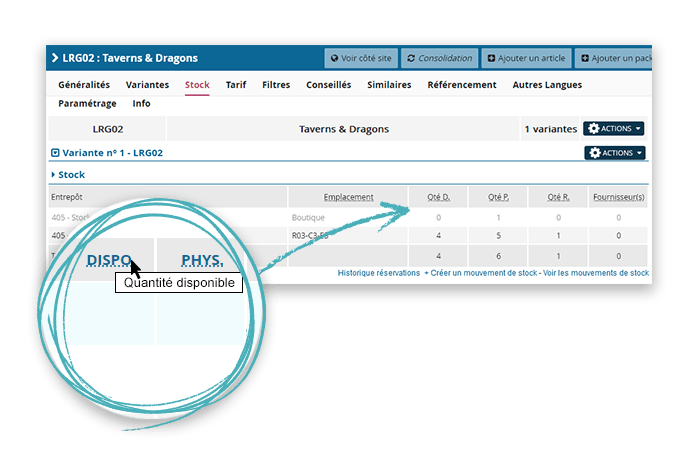Click the chevron before LRG02 title

click(55, 58)
